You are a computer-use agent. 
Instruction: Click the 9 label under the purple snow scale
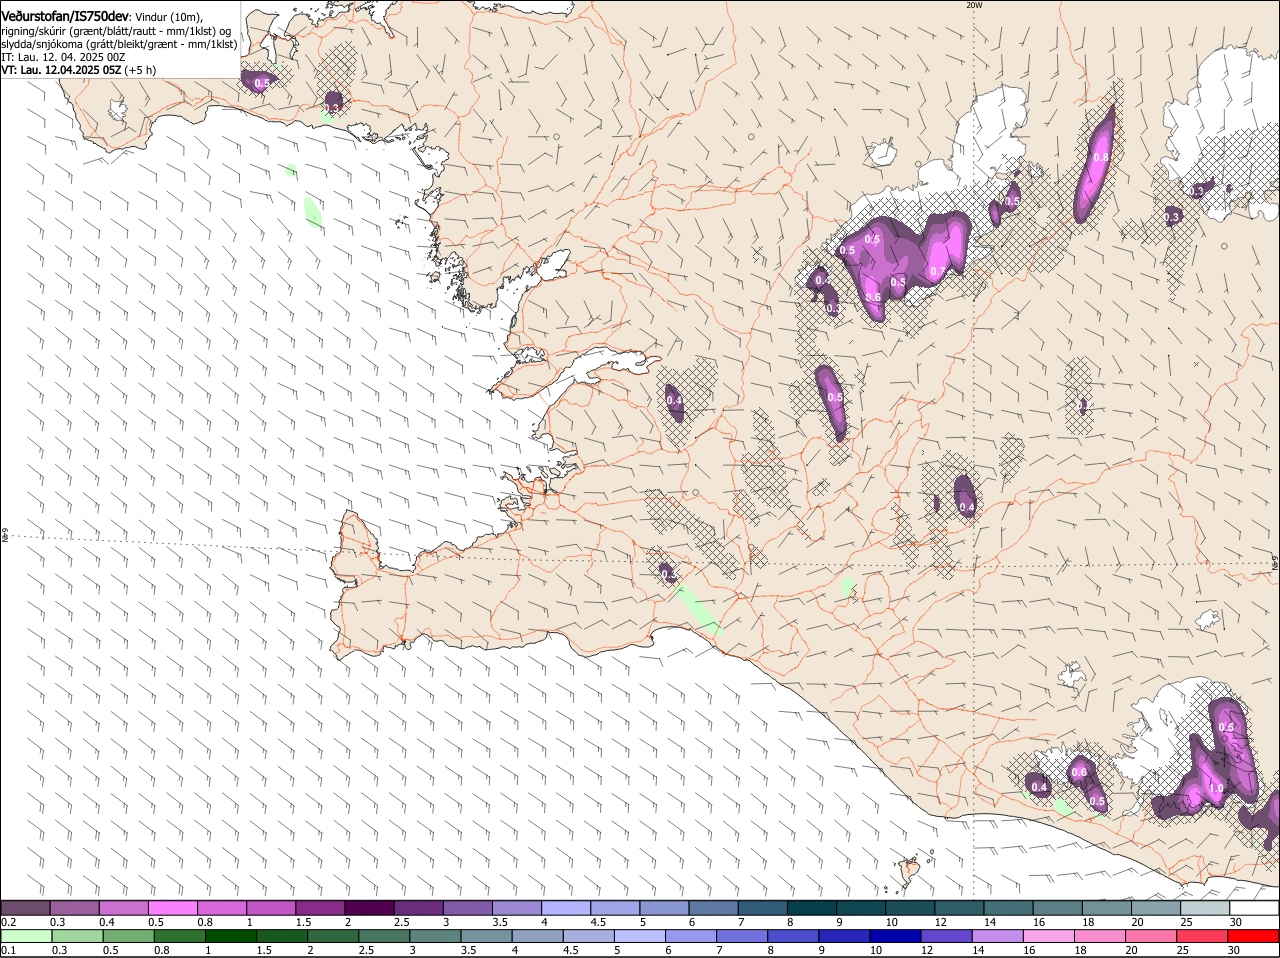[840, 922]
